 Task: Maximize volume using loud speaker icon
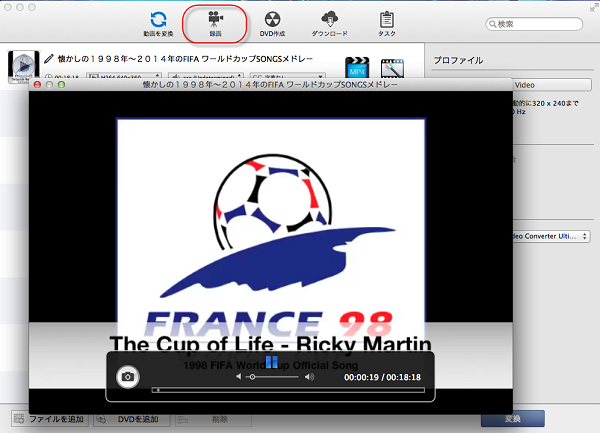[x=309, y=377]
